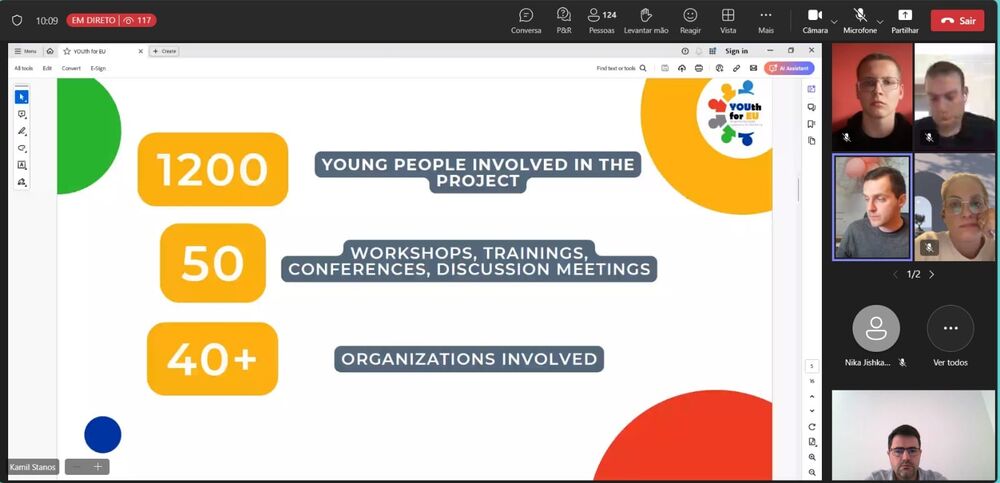The image size is (1000, 483).
Task: Open the comments side panel
Action: (x=811, y=107)
